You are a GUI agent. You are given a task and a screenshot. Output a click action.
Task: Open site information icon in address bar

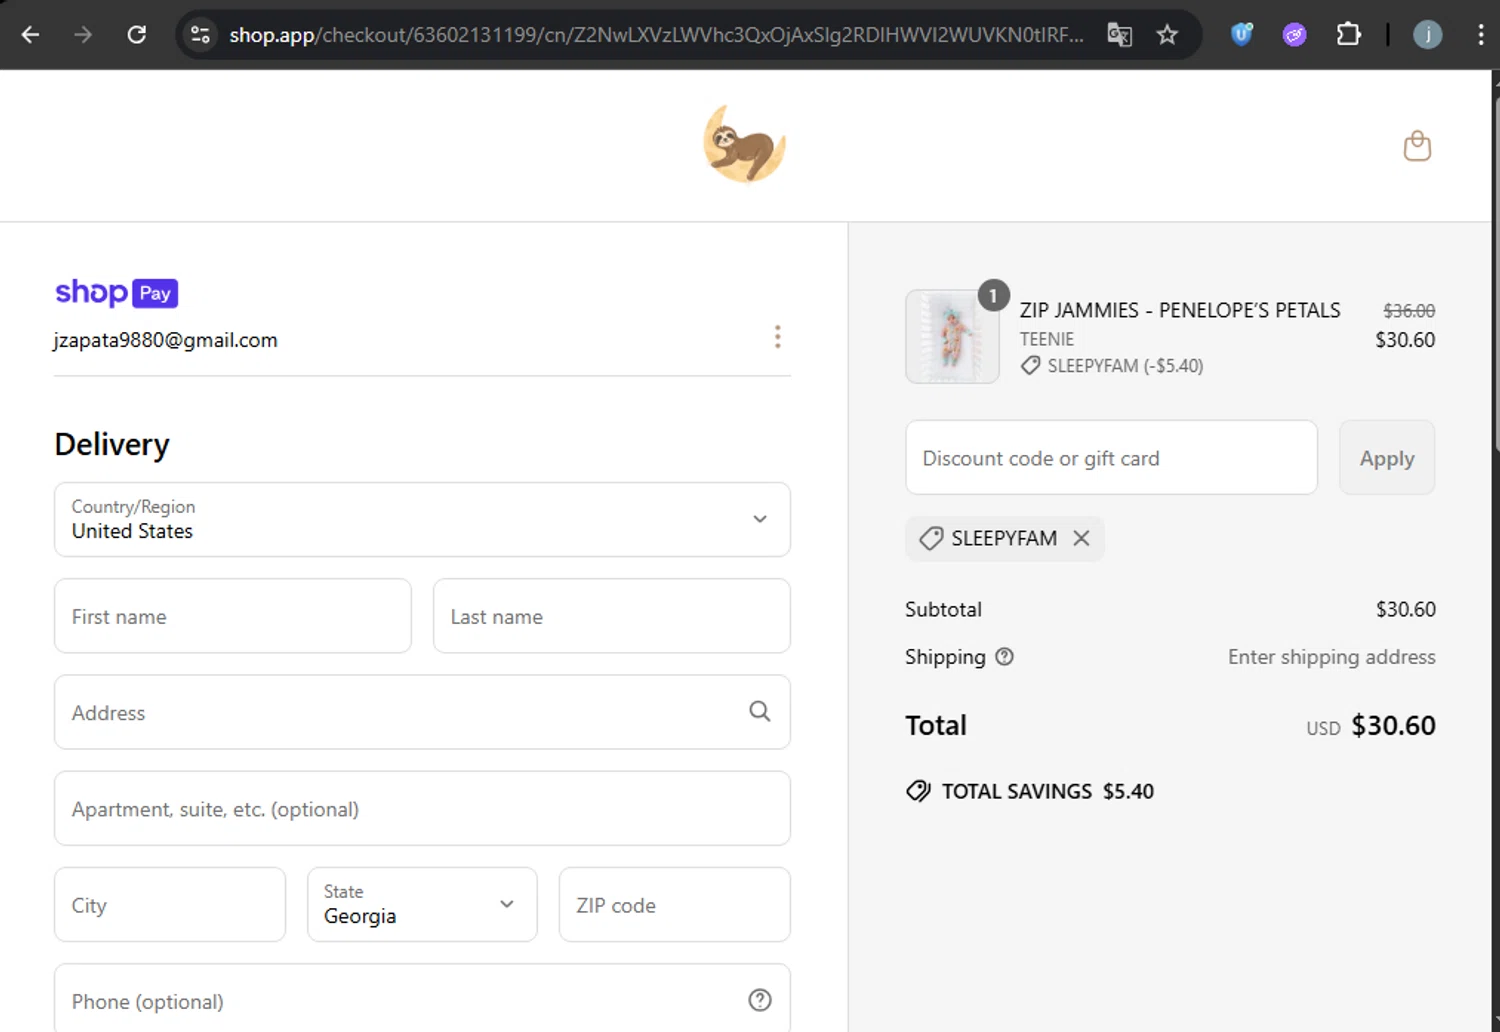pos(200,35)
